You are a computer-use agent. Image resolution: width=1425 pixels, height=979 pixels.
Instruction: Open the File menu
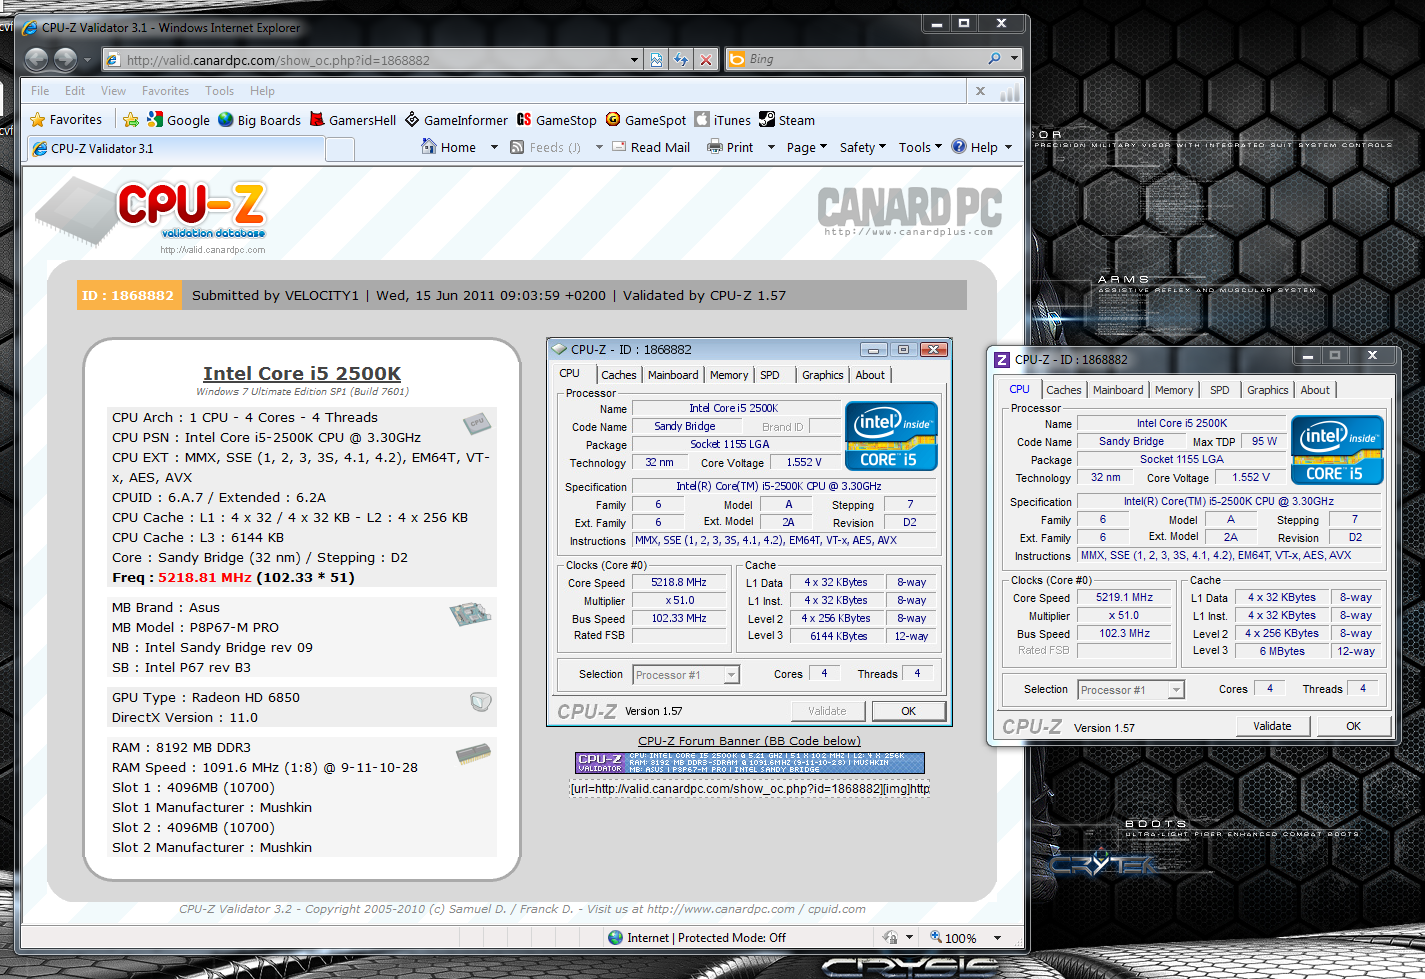point(40,91)
